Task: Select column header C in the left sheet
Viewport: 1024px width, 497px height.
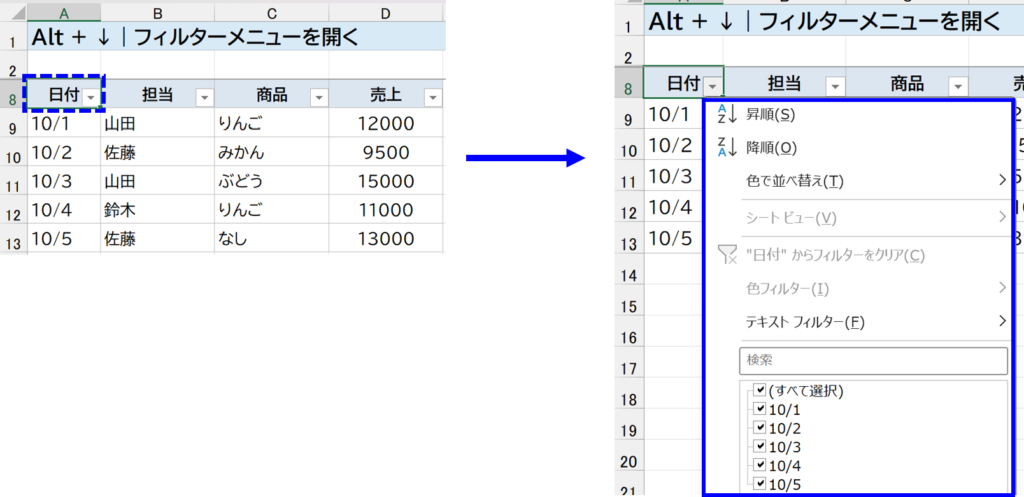Action: [x=272, y=13]
